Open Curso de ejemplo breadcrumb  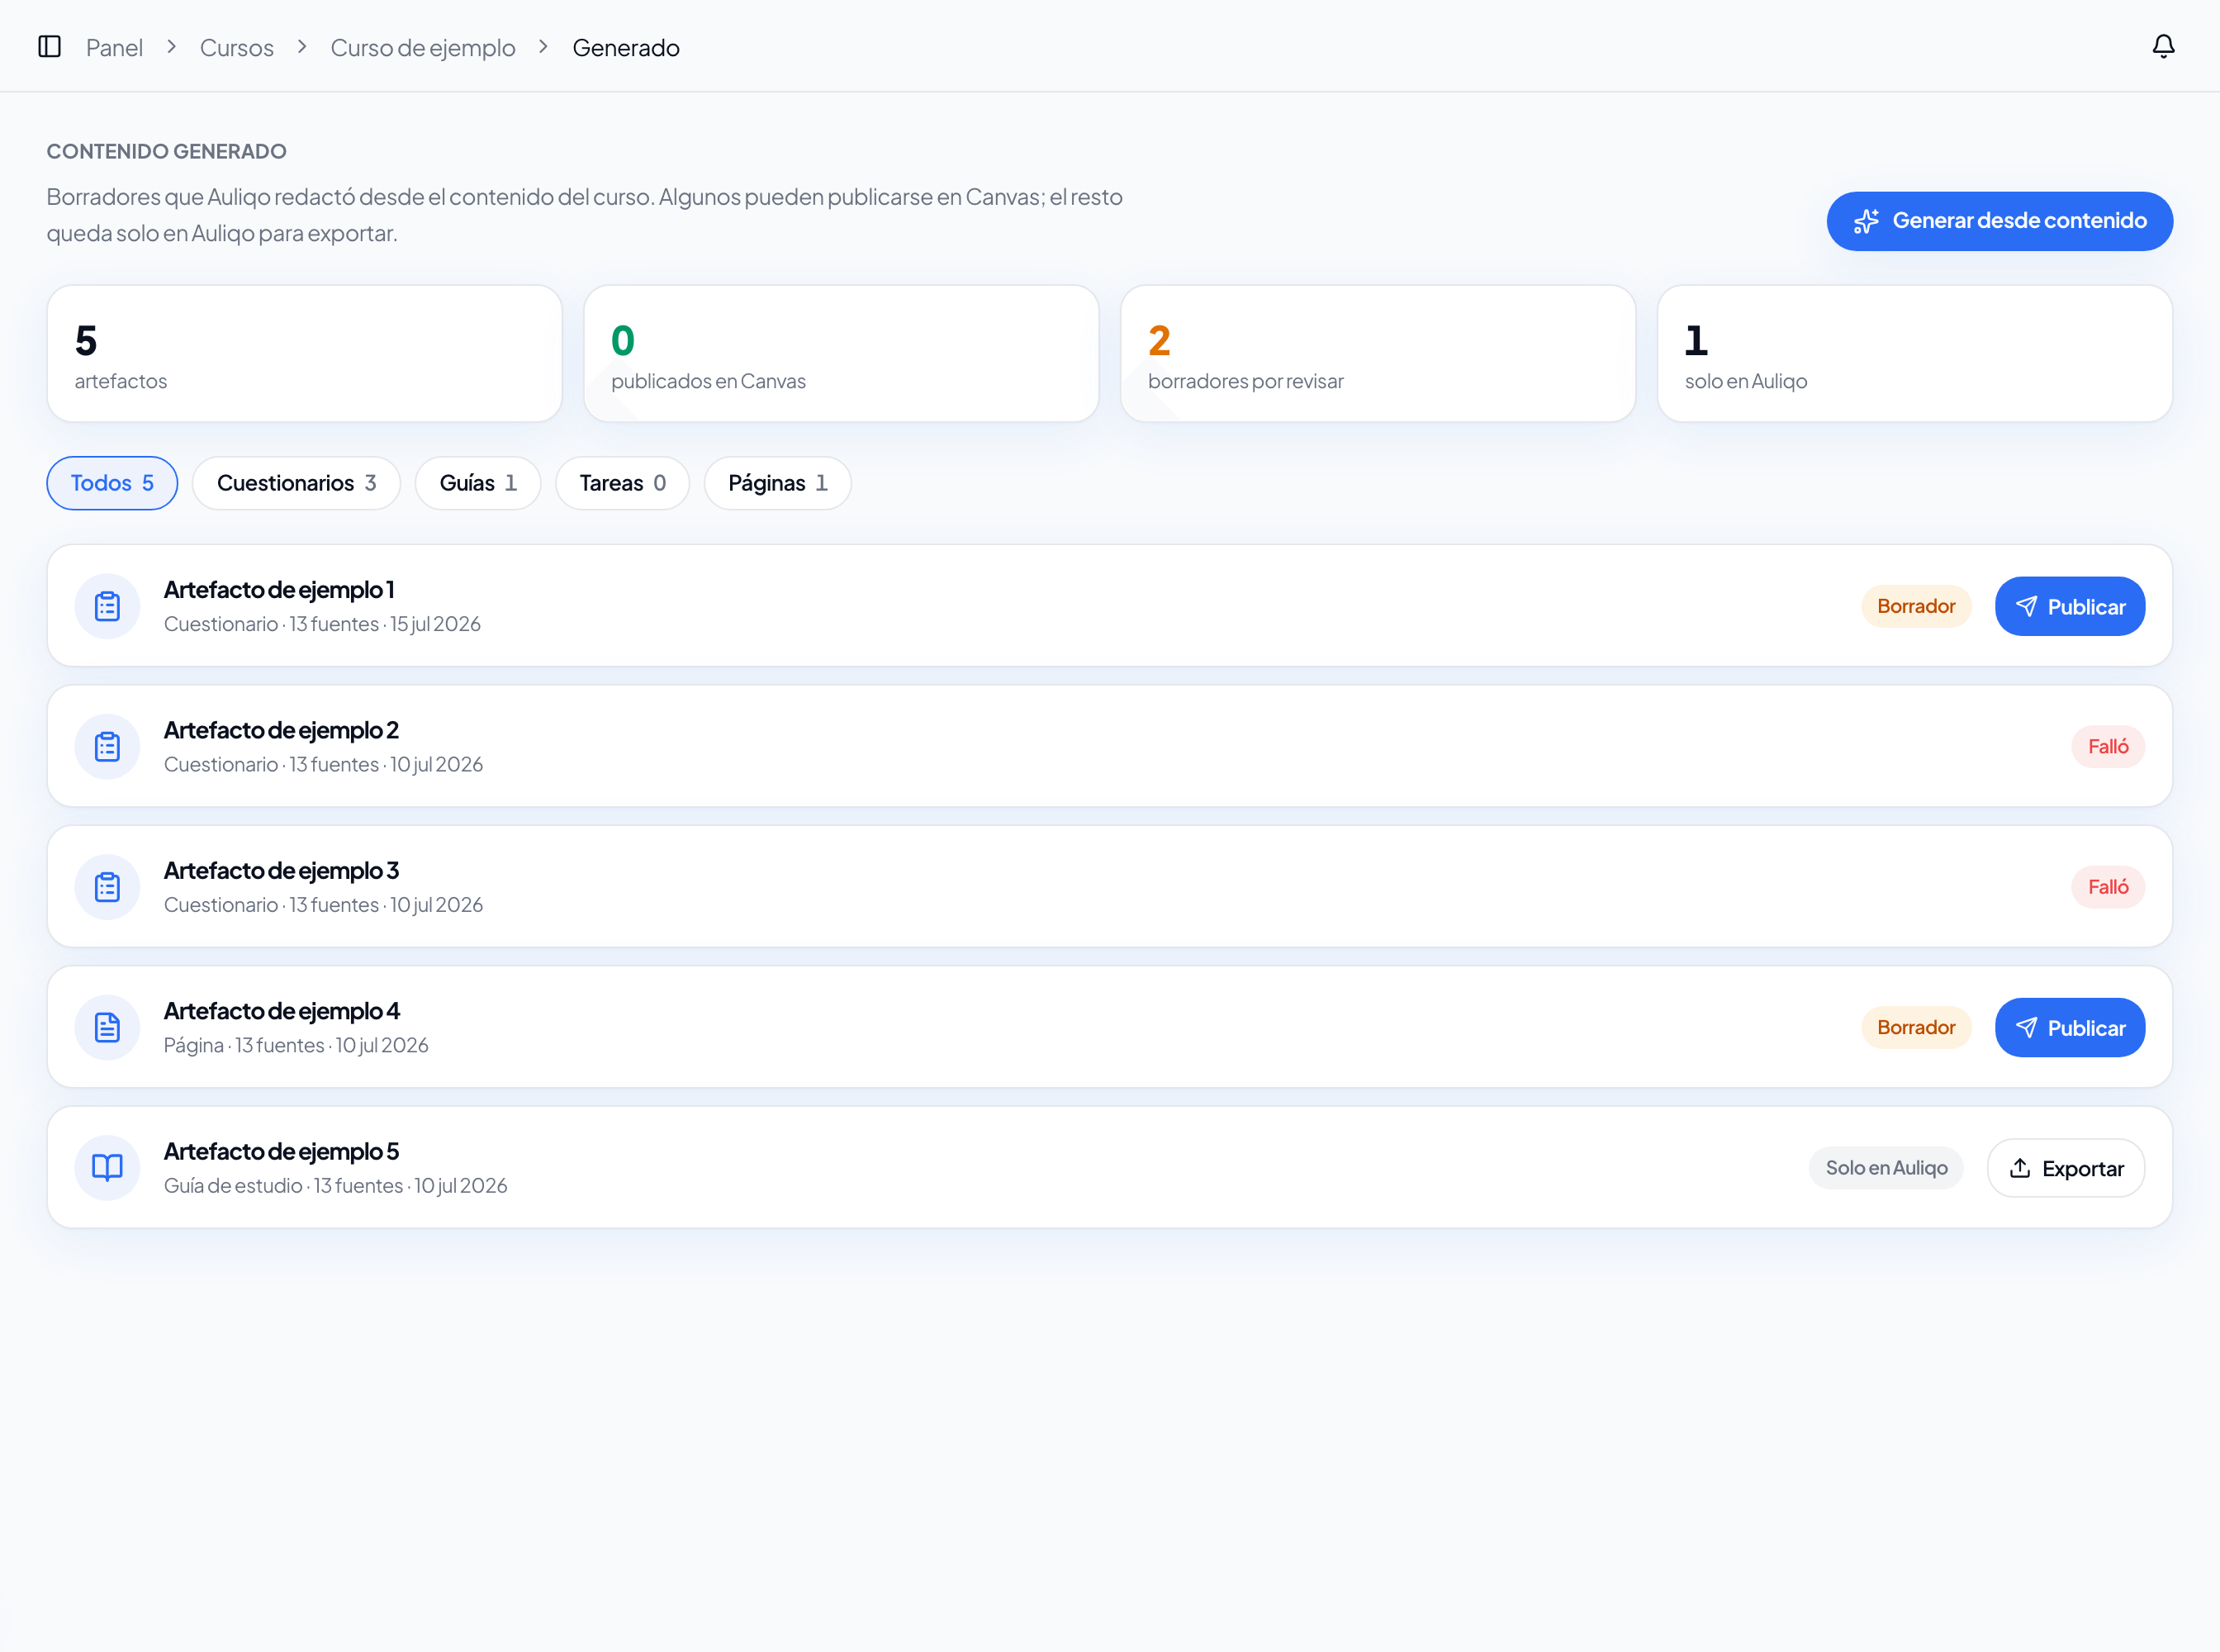point(423,47)
